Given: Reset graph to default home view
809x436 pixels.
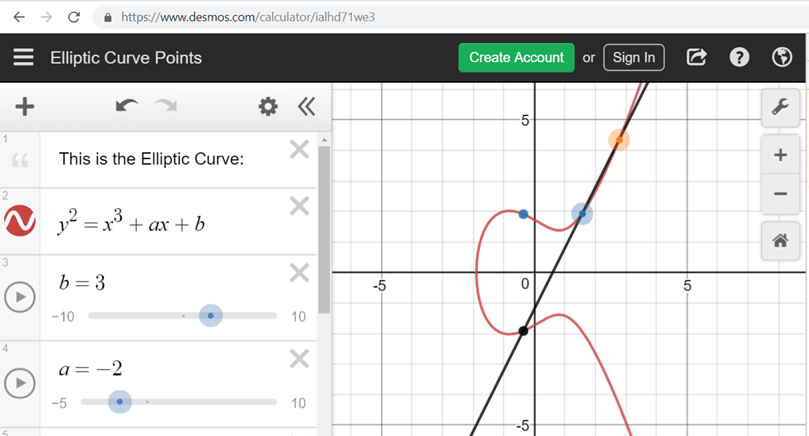Looking at the screenshot, I should (781, 240).
